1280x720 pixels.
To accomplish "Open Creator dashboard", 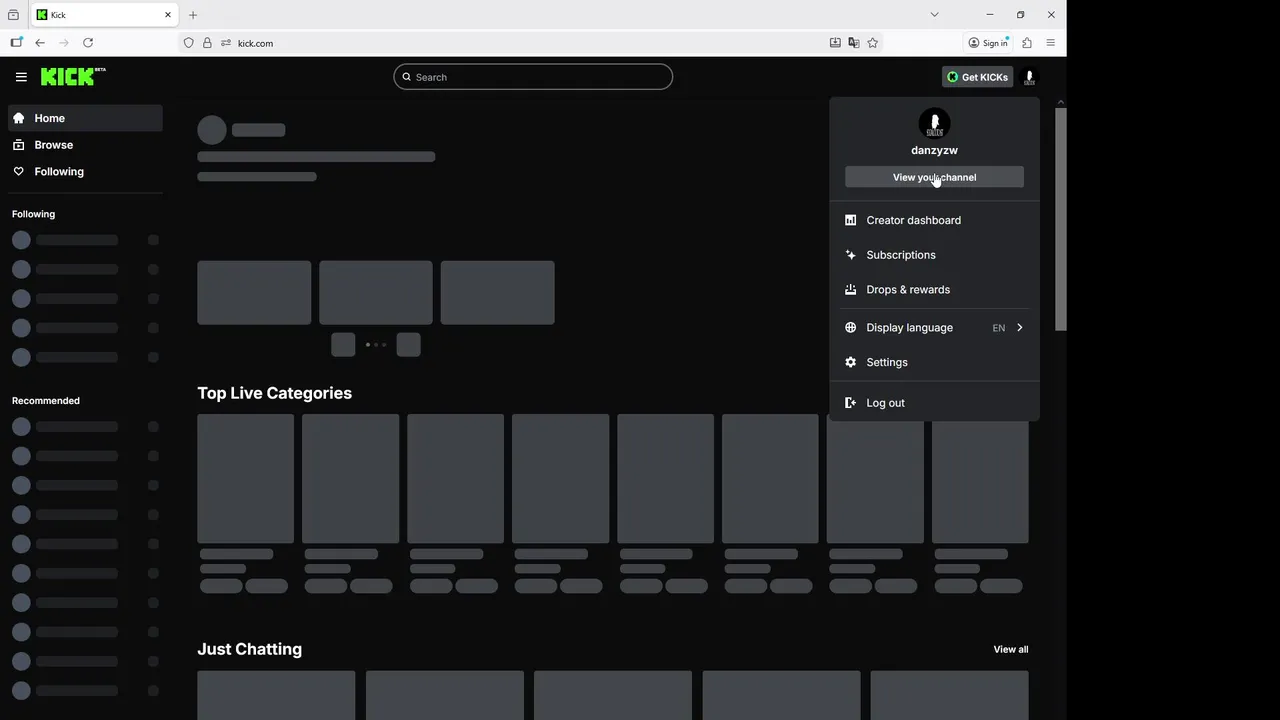I will (934, 220).
